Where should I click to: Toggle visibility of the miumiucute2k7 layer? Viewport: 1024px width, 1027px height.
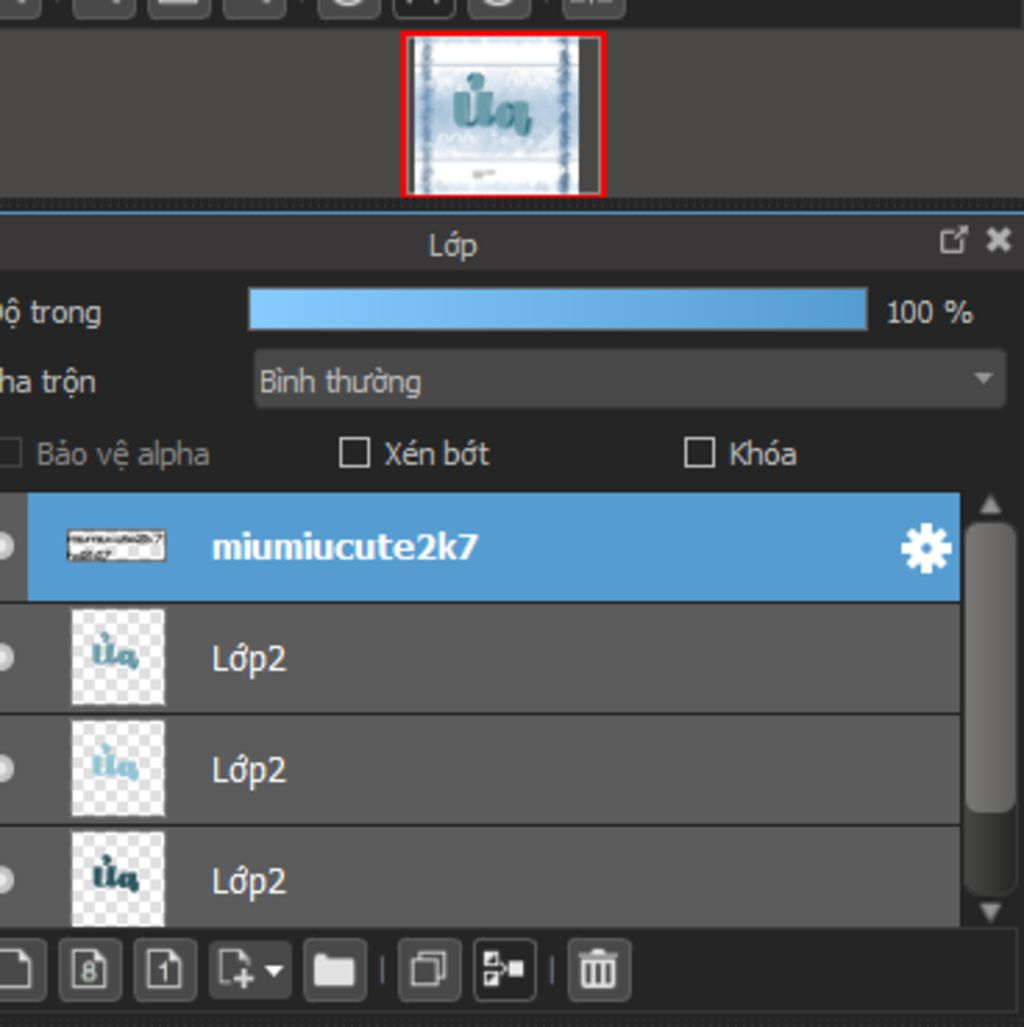point(7,546)
